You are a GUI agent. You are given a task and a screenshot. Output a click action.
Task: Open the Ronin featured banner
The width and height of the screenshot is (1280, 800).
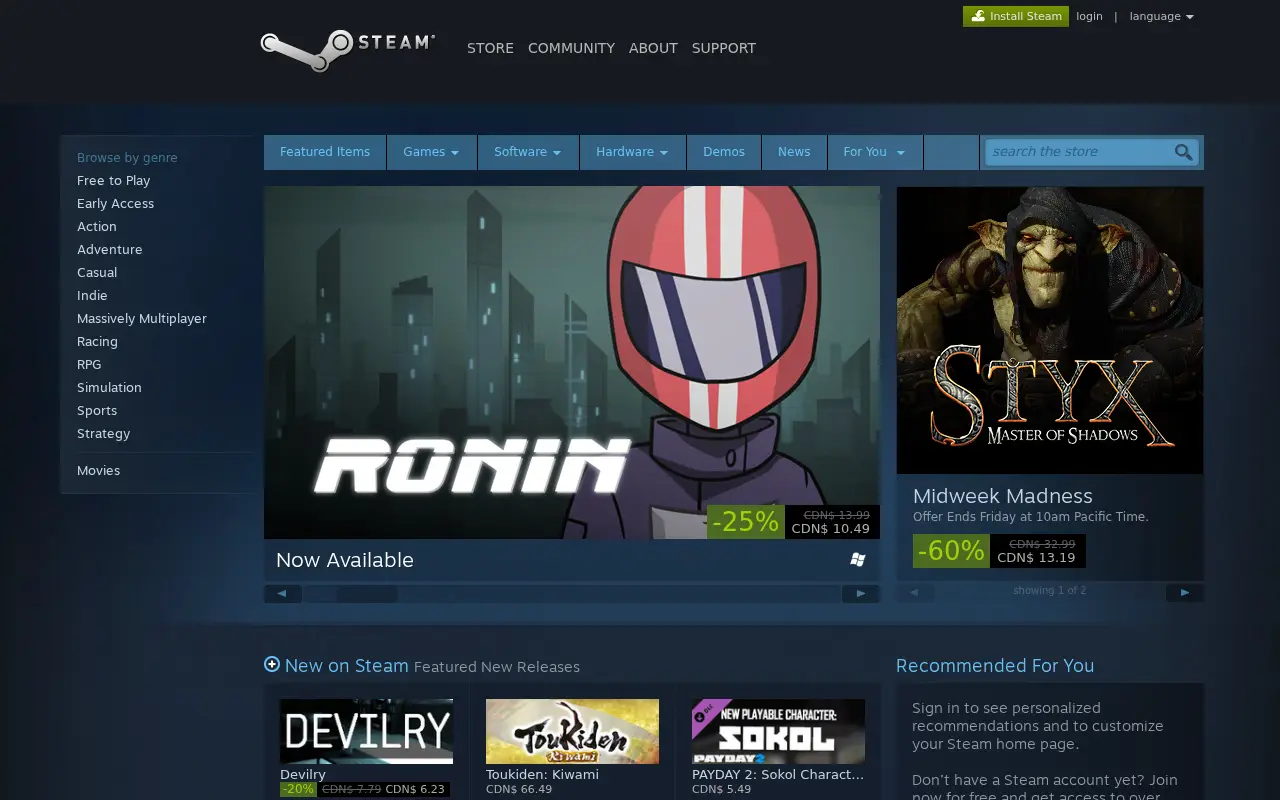[x=572, y=362]
